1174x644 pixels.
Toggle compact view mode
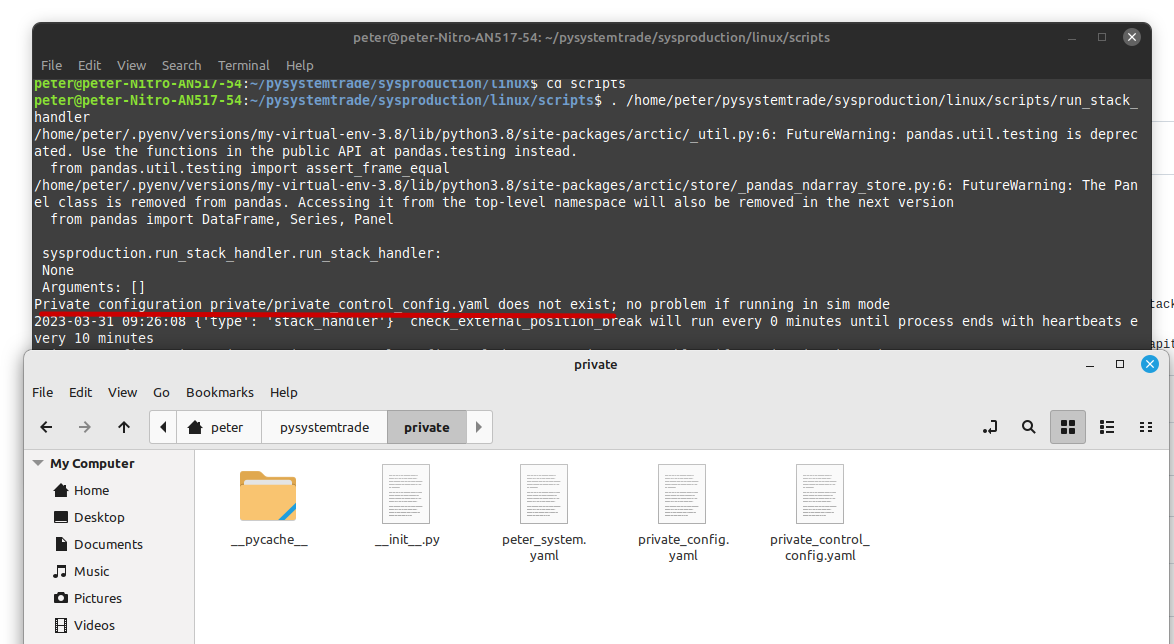click(1146, 427)
